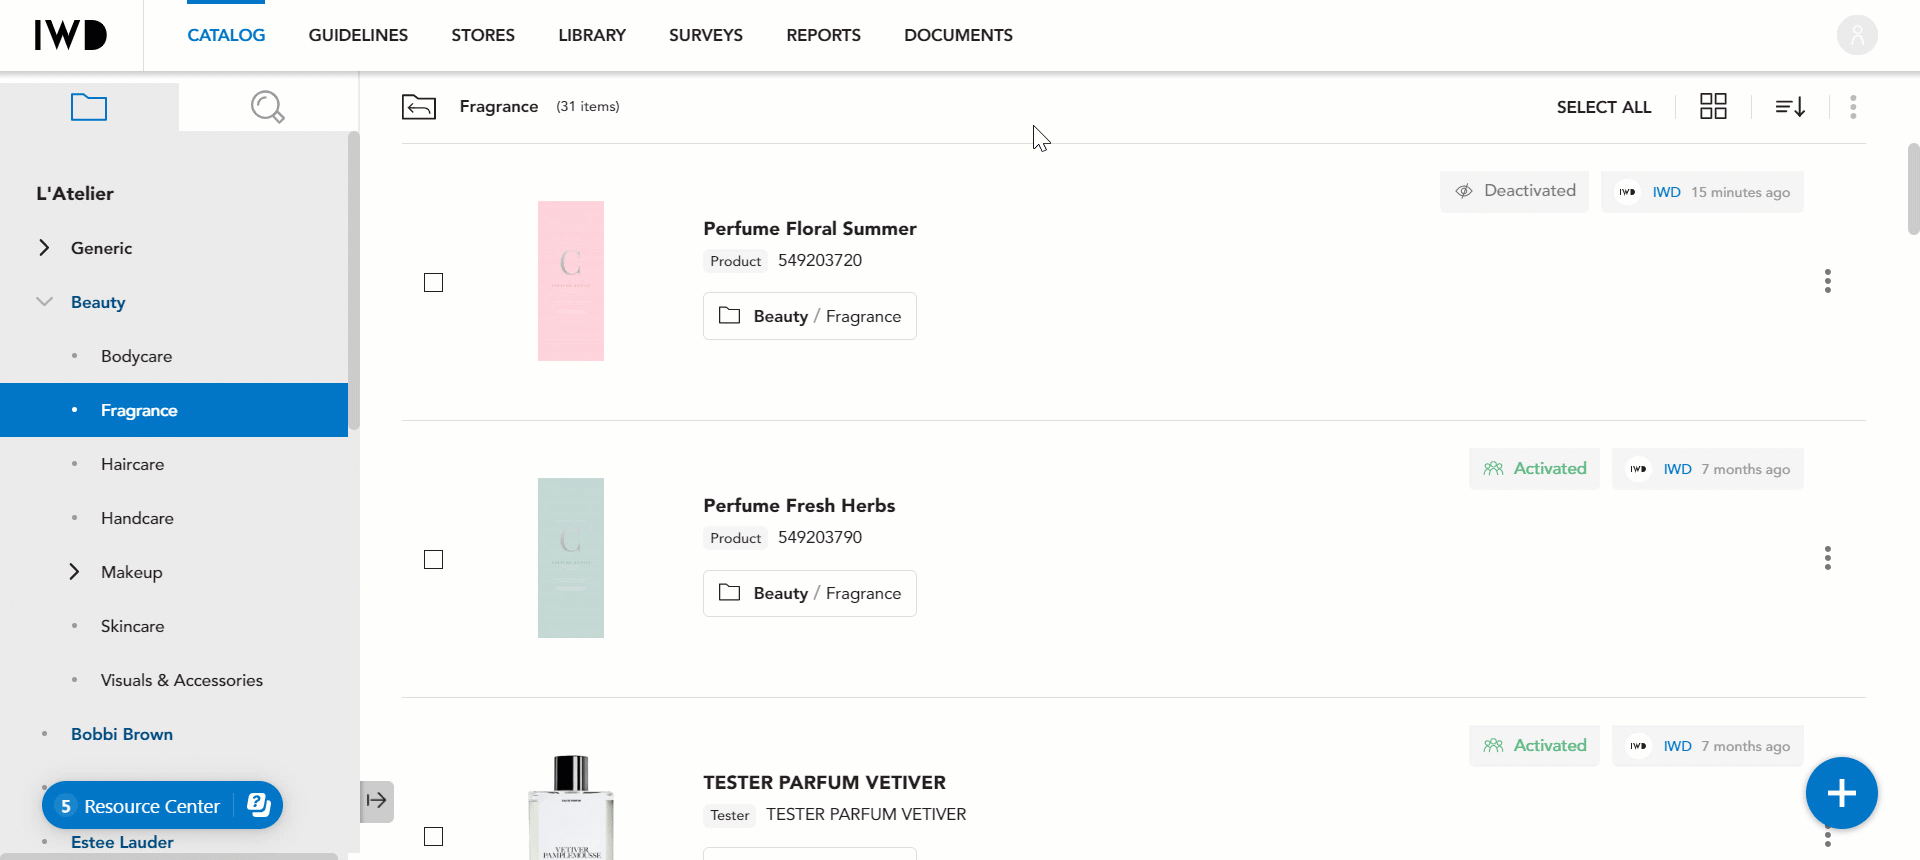The image size is (1920, 860).
Task: Check the Perfume Floral Summer checkbox
Action: tap(433, 282)
